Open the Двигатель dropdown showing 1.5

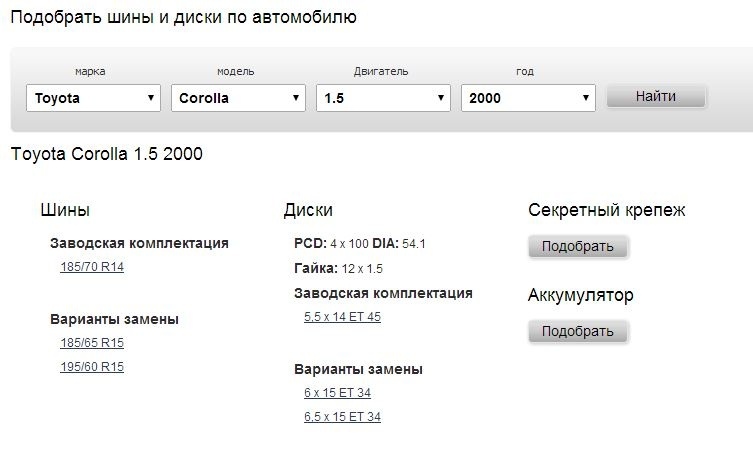tap(383, 98)
